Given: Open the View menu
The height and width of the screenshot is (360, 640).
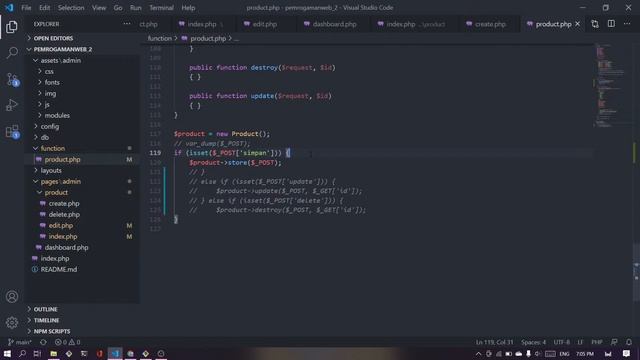Looking at the screenshot, I should click(x=99, y=8).
